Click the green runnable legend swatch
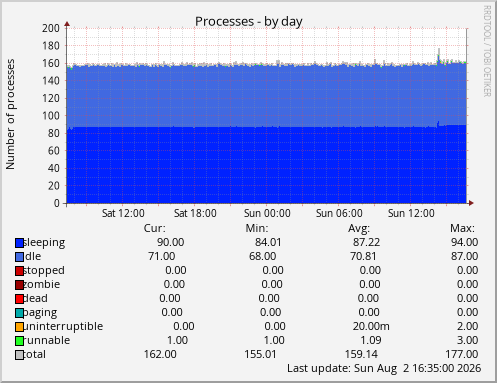 point(19,341)
